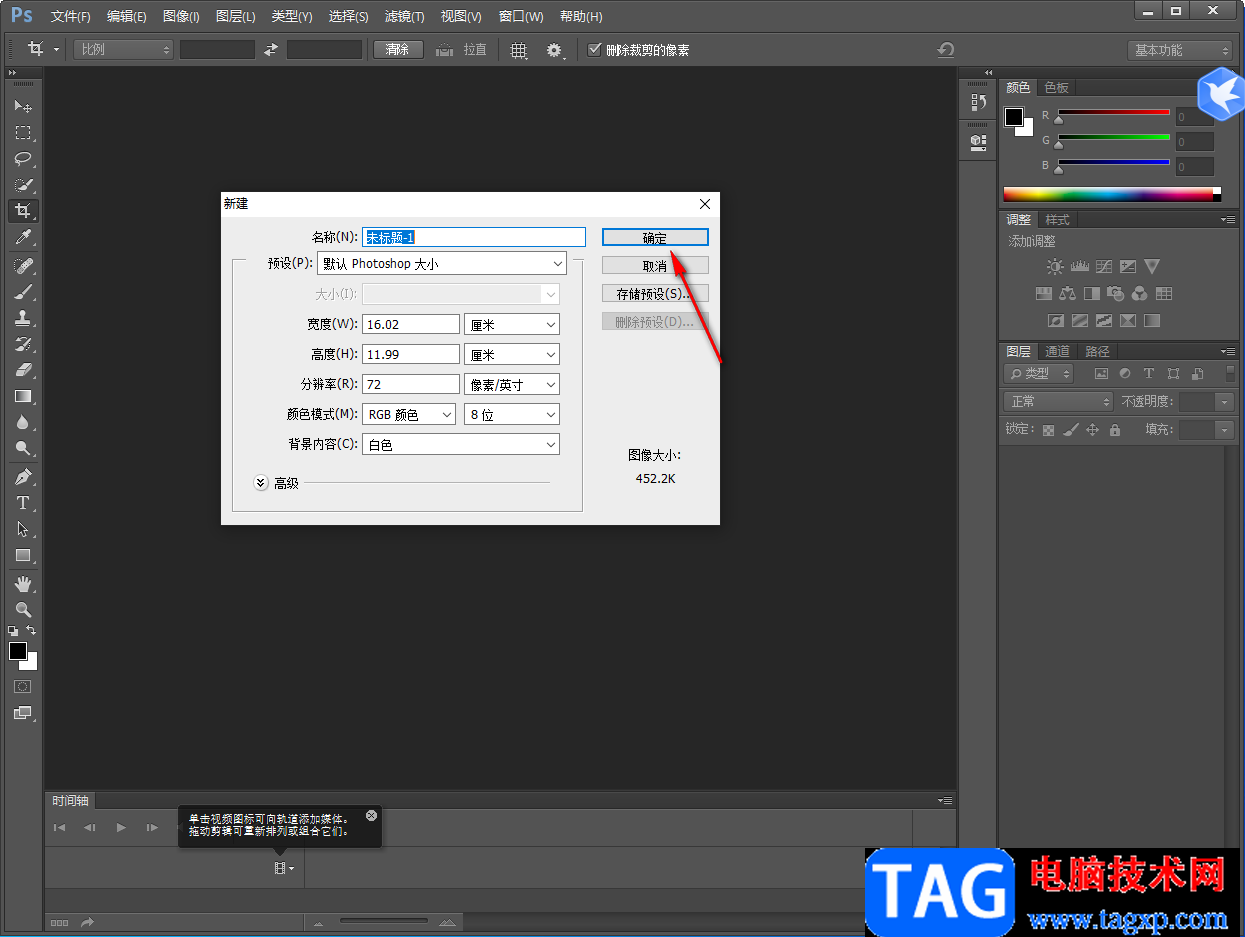Toggle lock all padlock icon
Image resolution: width=1245 pixels, height=937 pixels.
(1115, 430)
